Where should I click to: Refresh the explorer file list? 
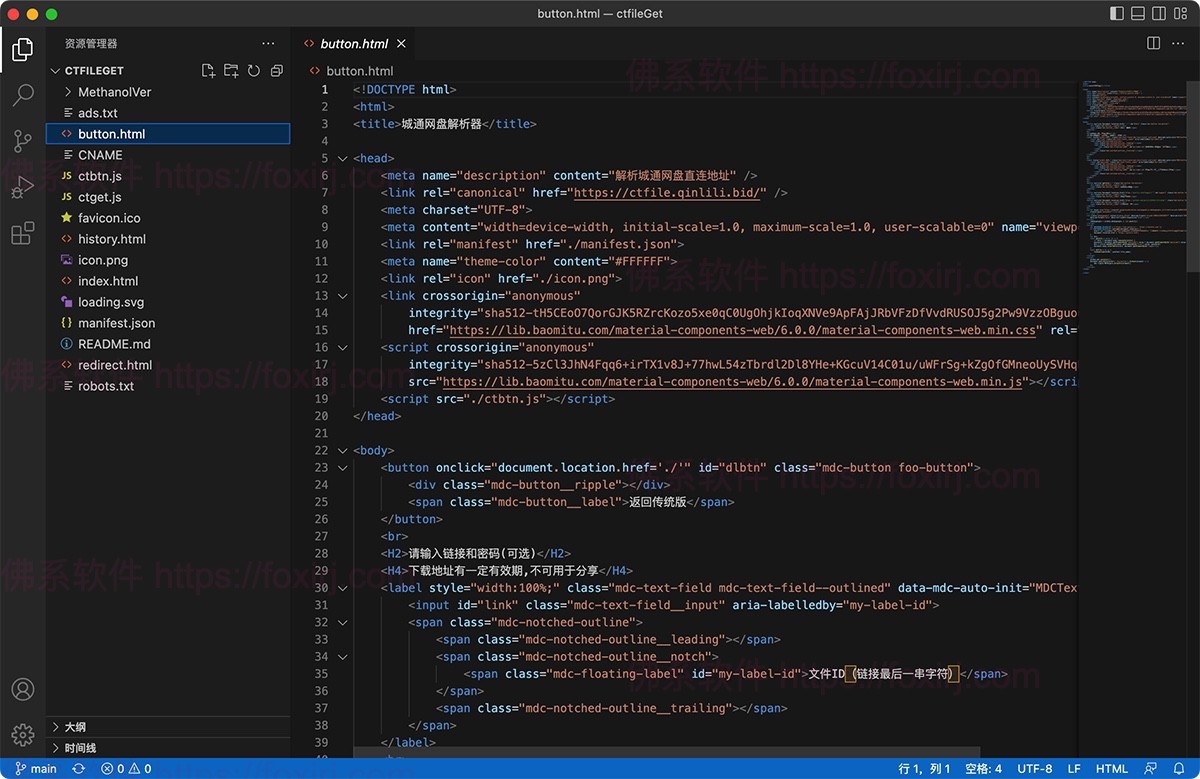[254, 70]
